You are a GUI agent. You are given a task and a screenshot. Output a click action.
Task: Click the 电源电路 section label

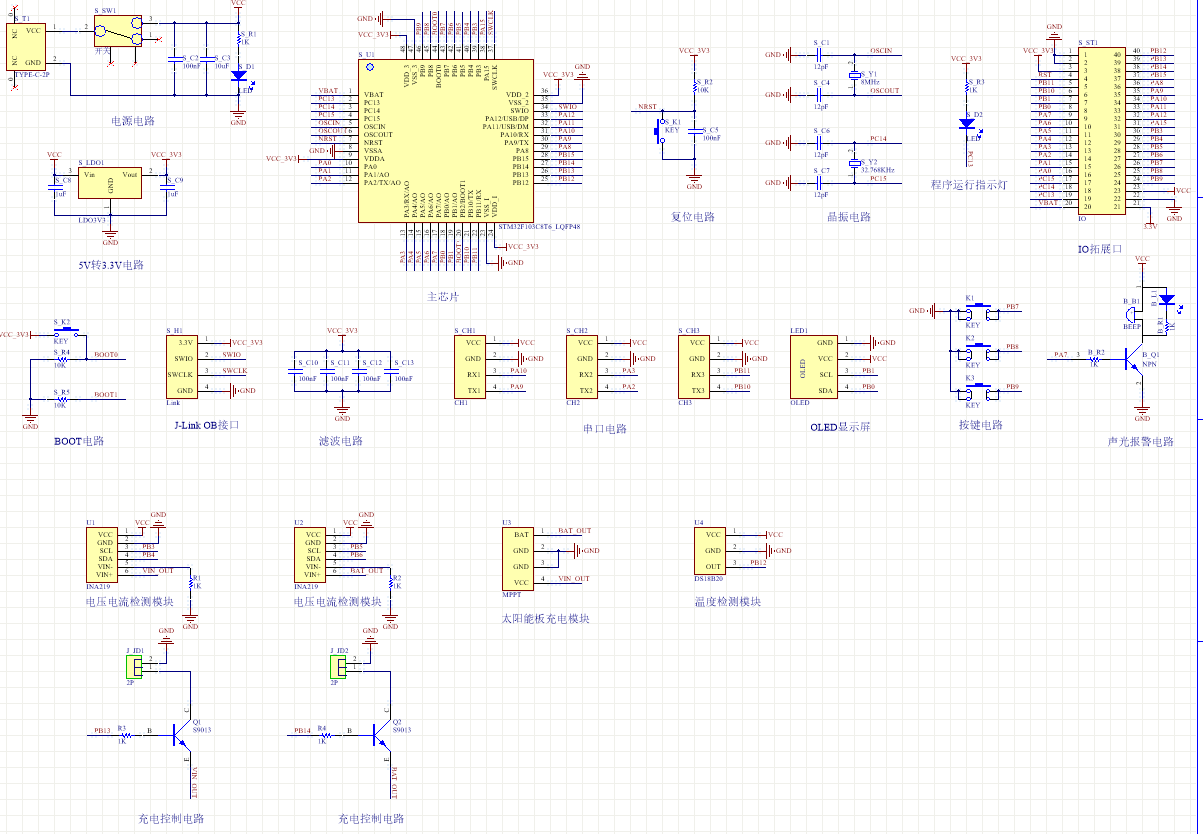click(133, 121)
